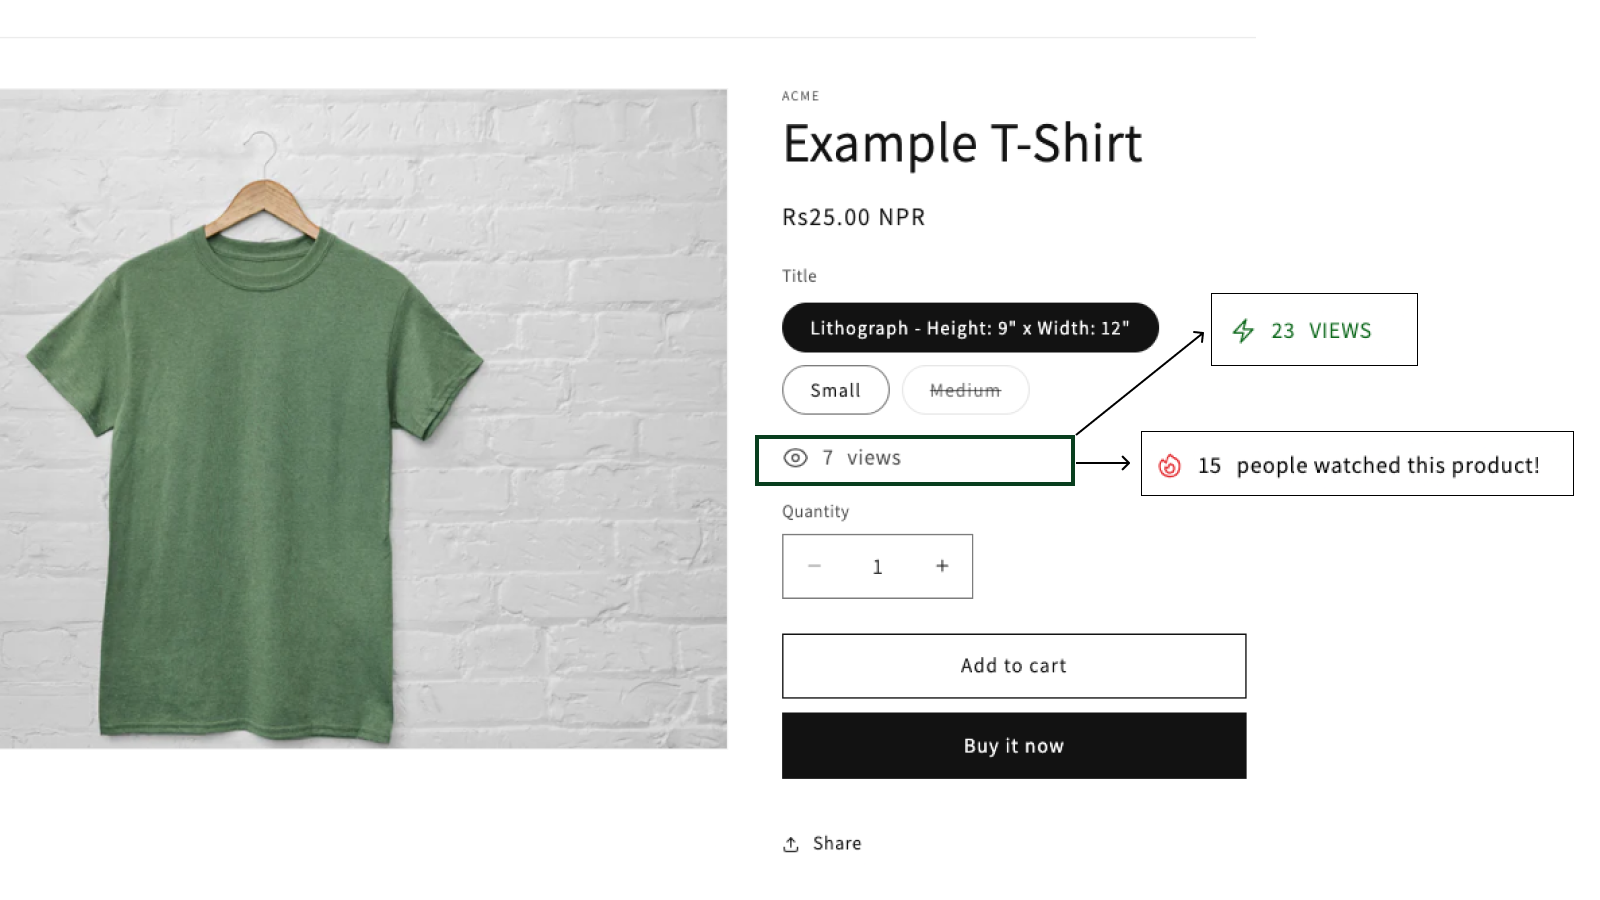
Task: Decrease quantity with the minus icon
Action: pos(814,566)
